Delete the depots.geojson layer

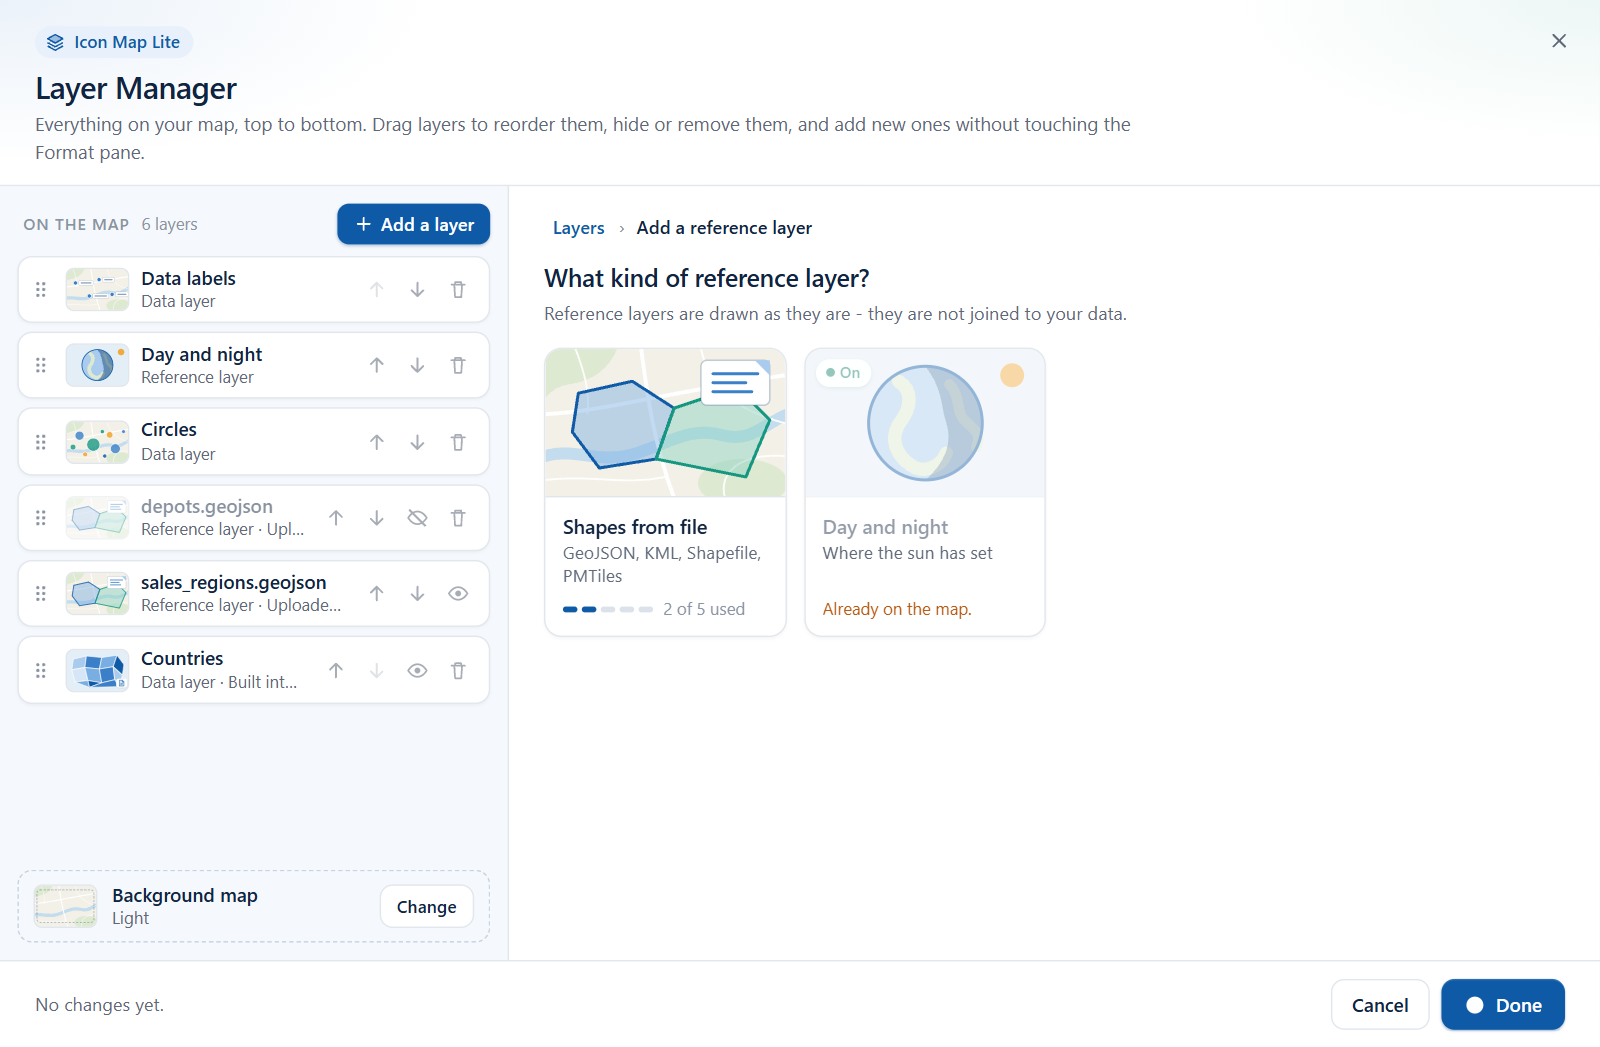coord(458,518)
